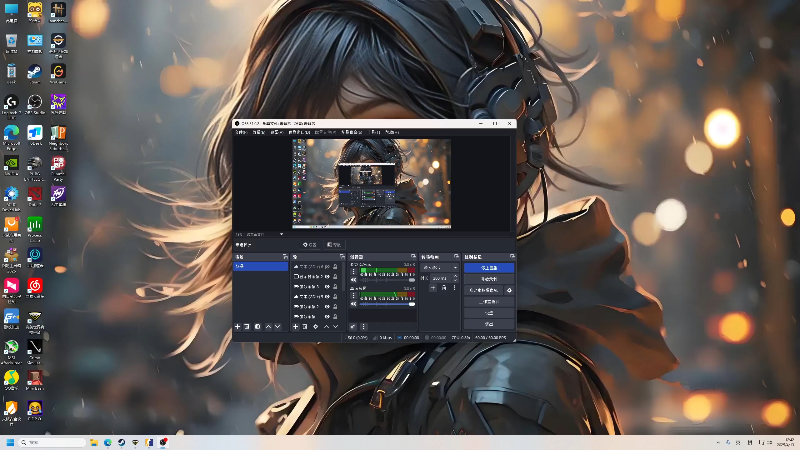The height and width of the screenshot is (450, 800).
Task: Open second mixer channel three-dot options menu
Action: [x=354, y=296]
